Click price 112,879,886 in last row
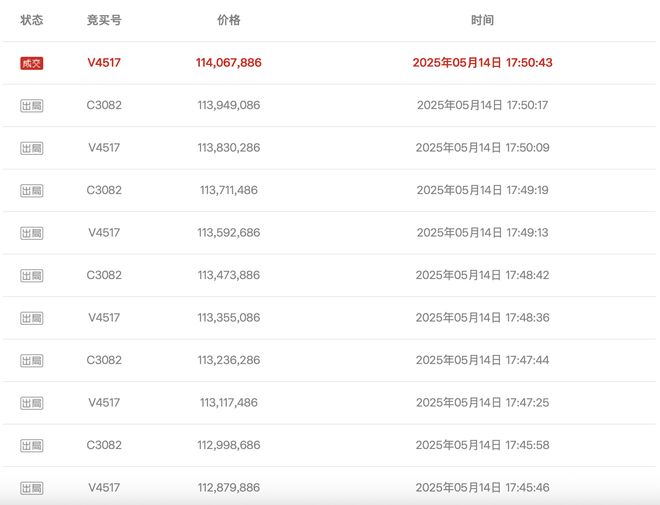660x505 pixels. [229, 488]
